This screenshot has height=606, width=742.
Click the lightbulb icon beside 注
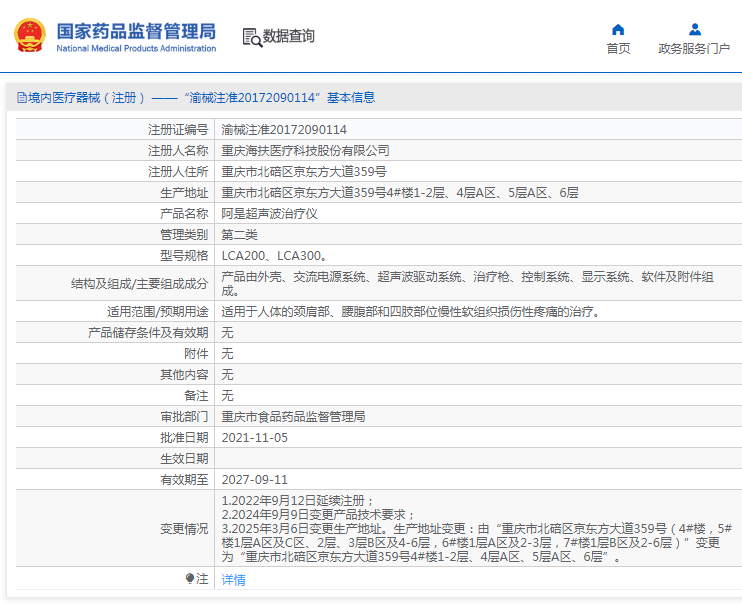coord(190,579)
